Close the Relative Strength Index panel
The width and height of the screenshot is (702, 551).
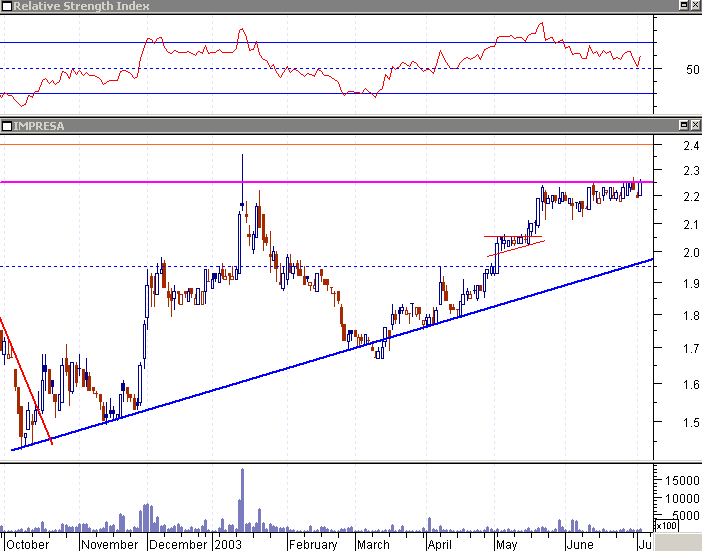tap(695, 5)
